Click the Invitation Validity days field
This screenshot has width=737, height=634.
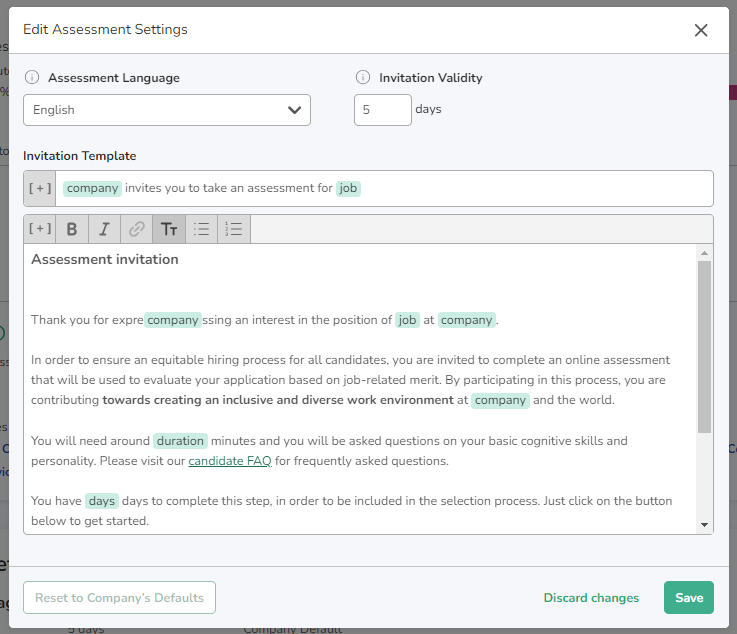382,110
